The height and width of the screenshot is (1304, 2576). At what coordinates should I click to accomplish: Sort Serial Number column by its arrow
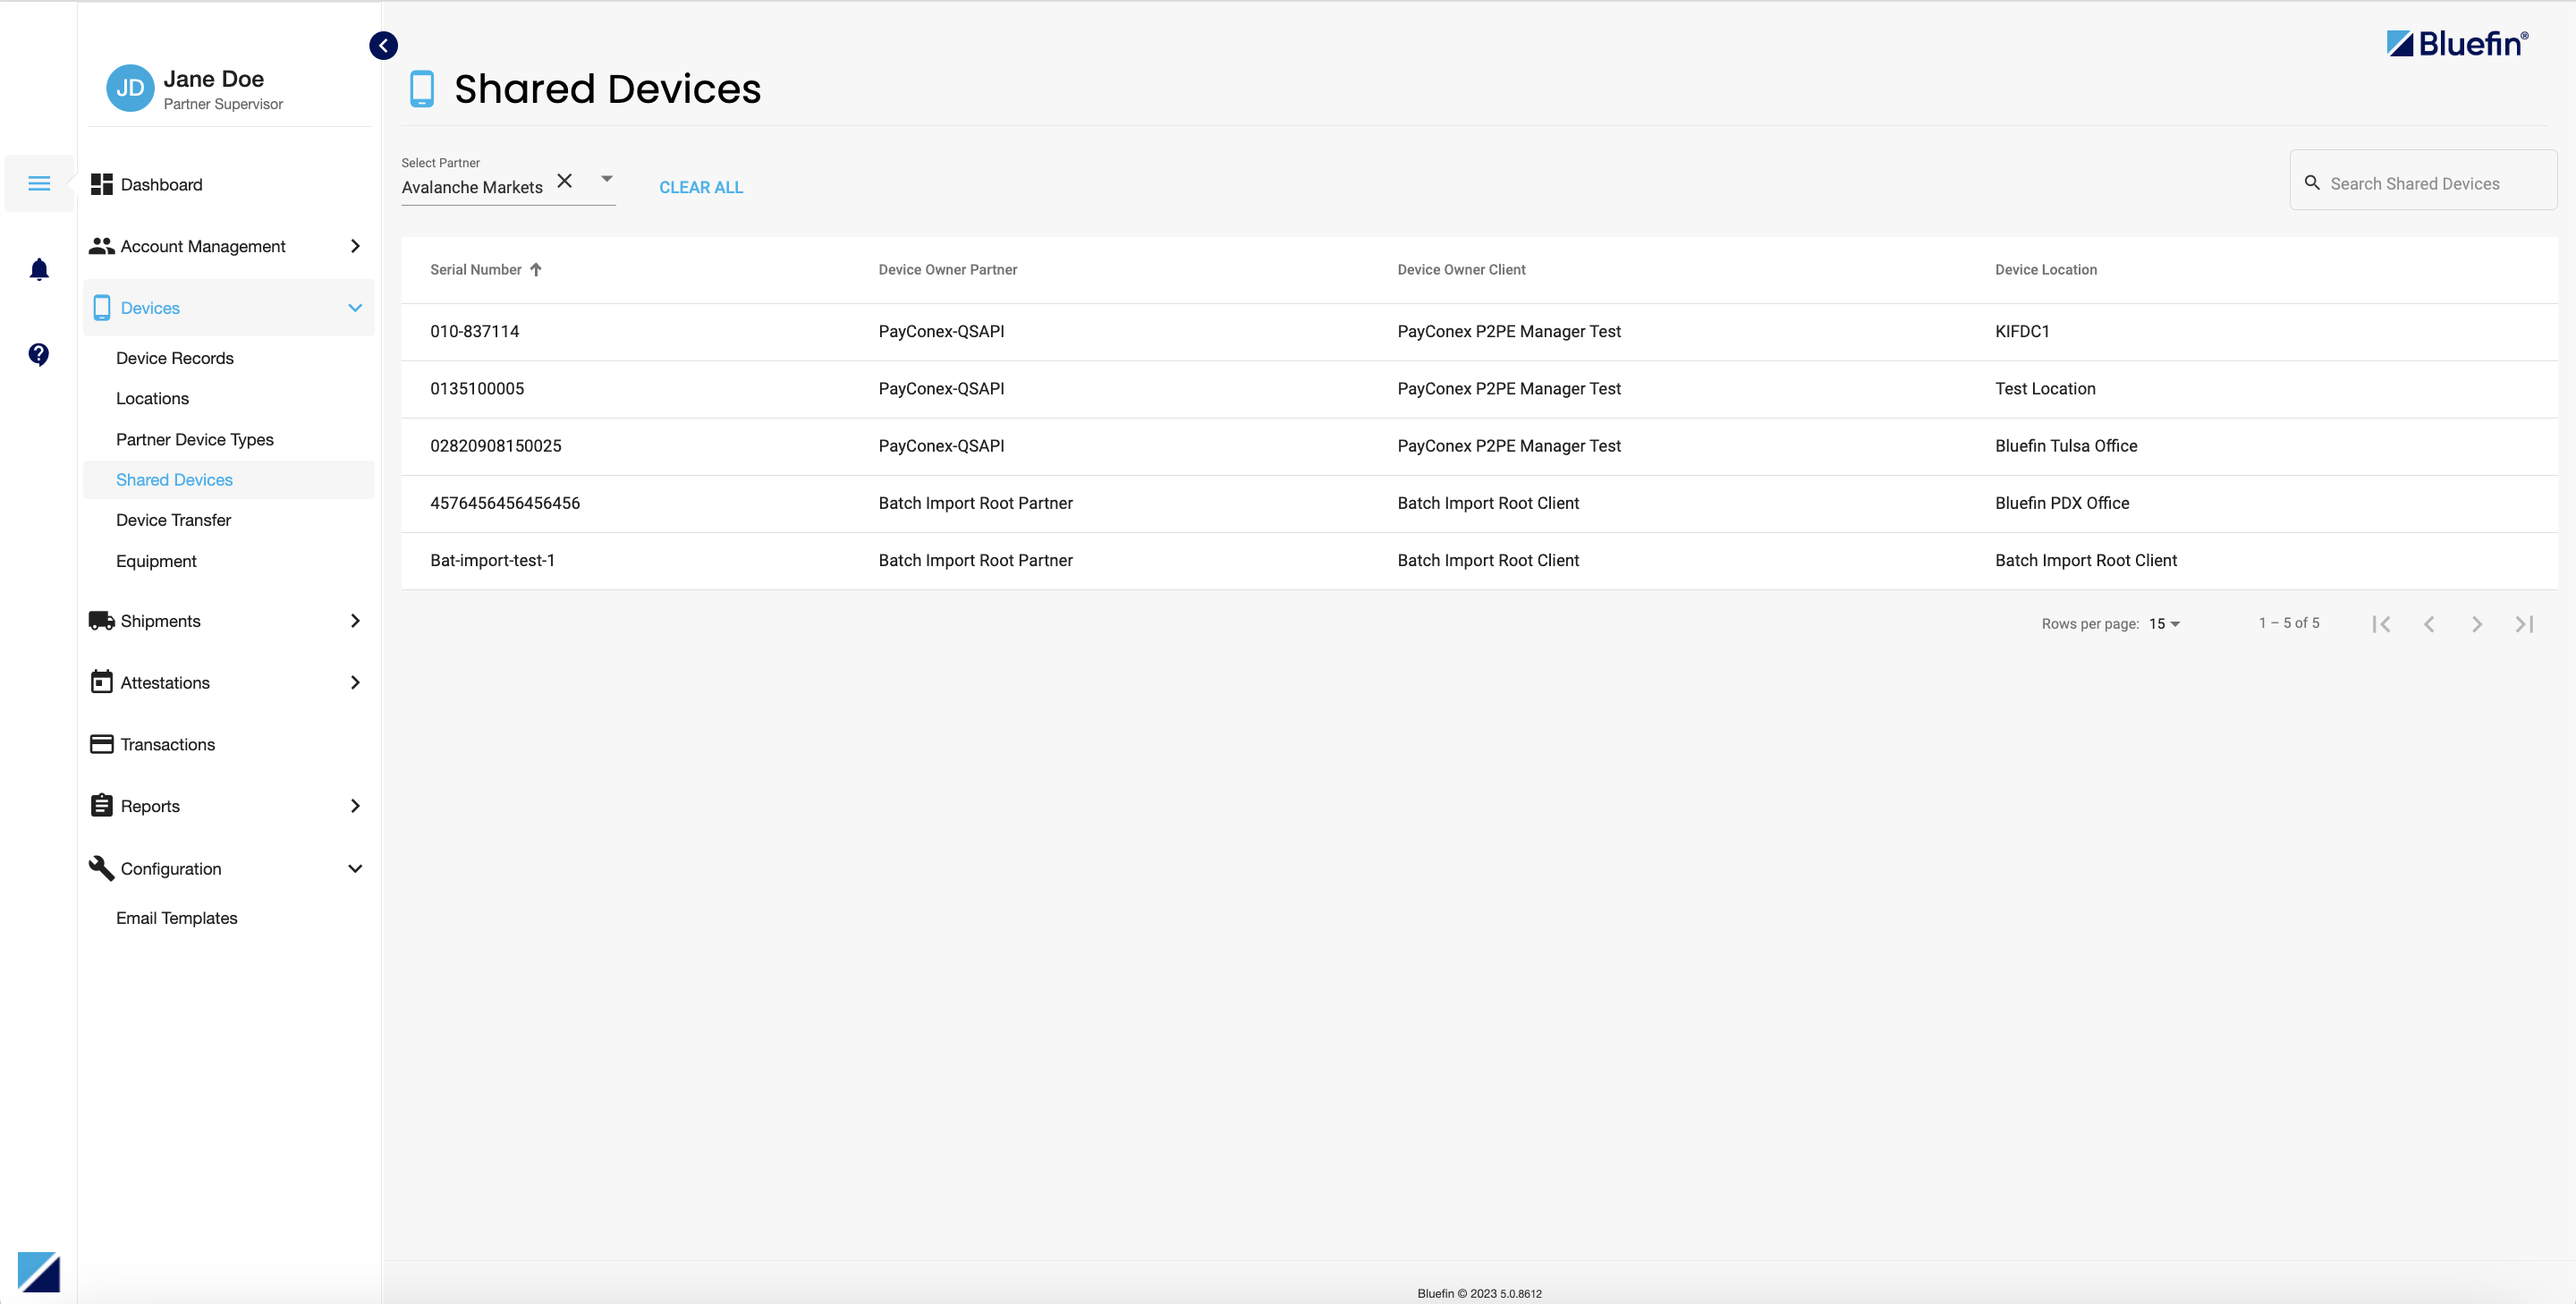pyautogui.click(x=534, y=269)
